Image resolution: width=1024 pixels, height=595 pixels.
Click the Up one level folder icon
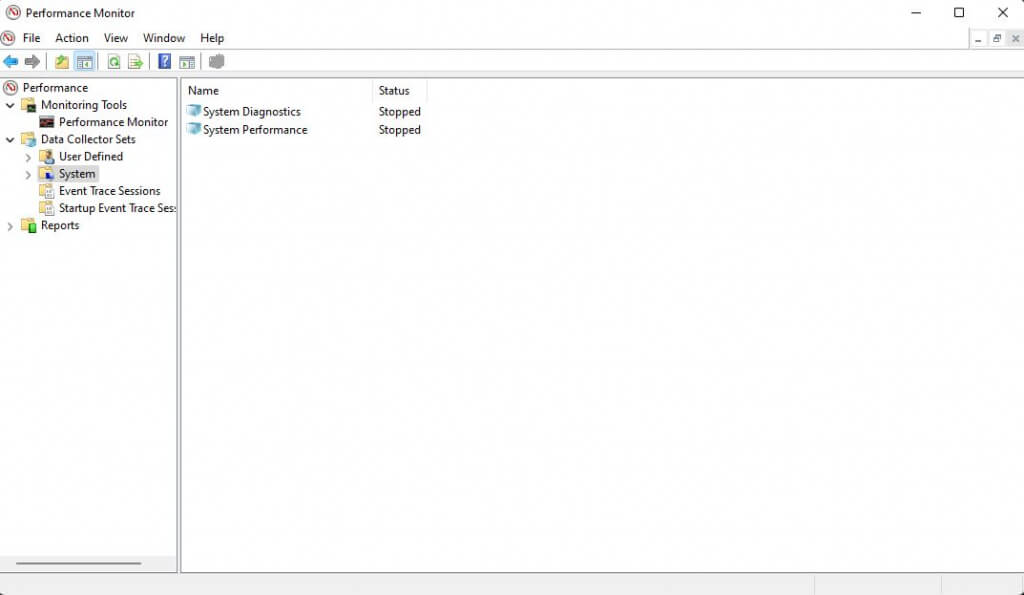pyautogui.click(x=61, y=62)
